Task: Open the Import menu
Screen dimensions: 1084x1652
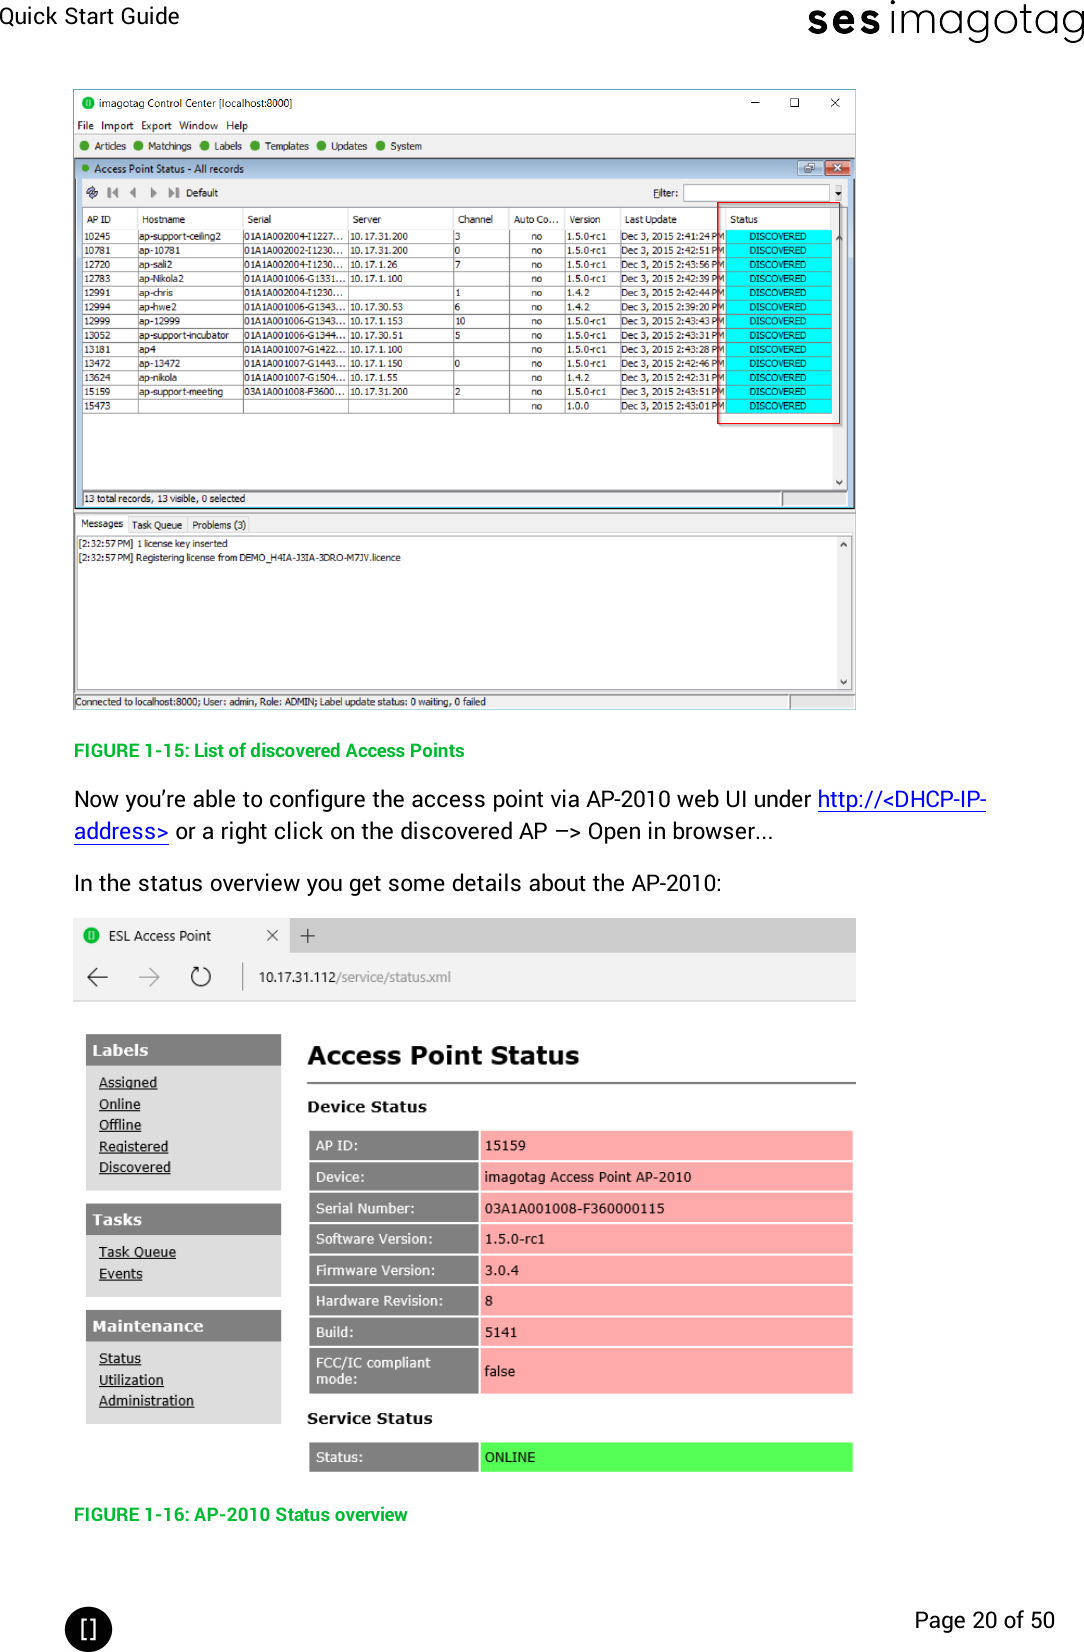Action: pos(117,126)
